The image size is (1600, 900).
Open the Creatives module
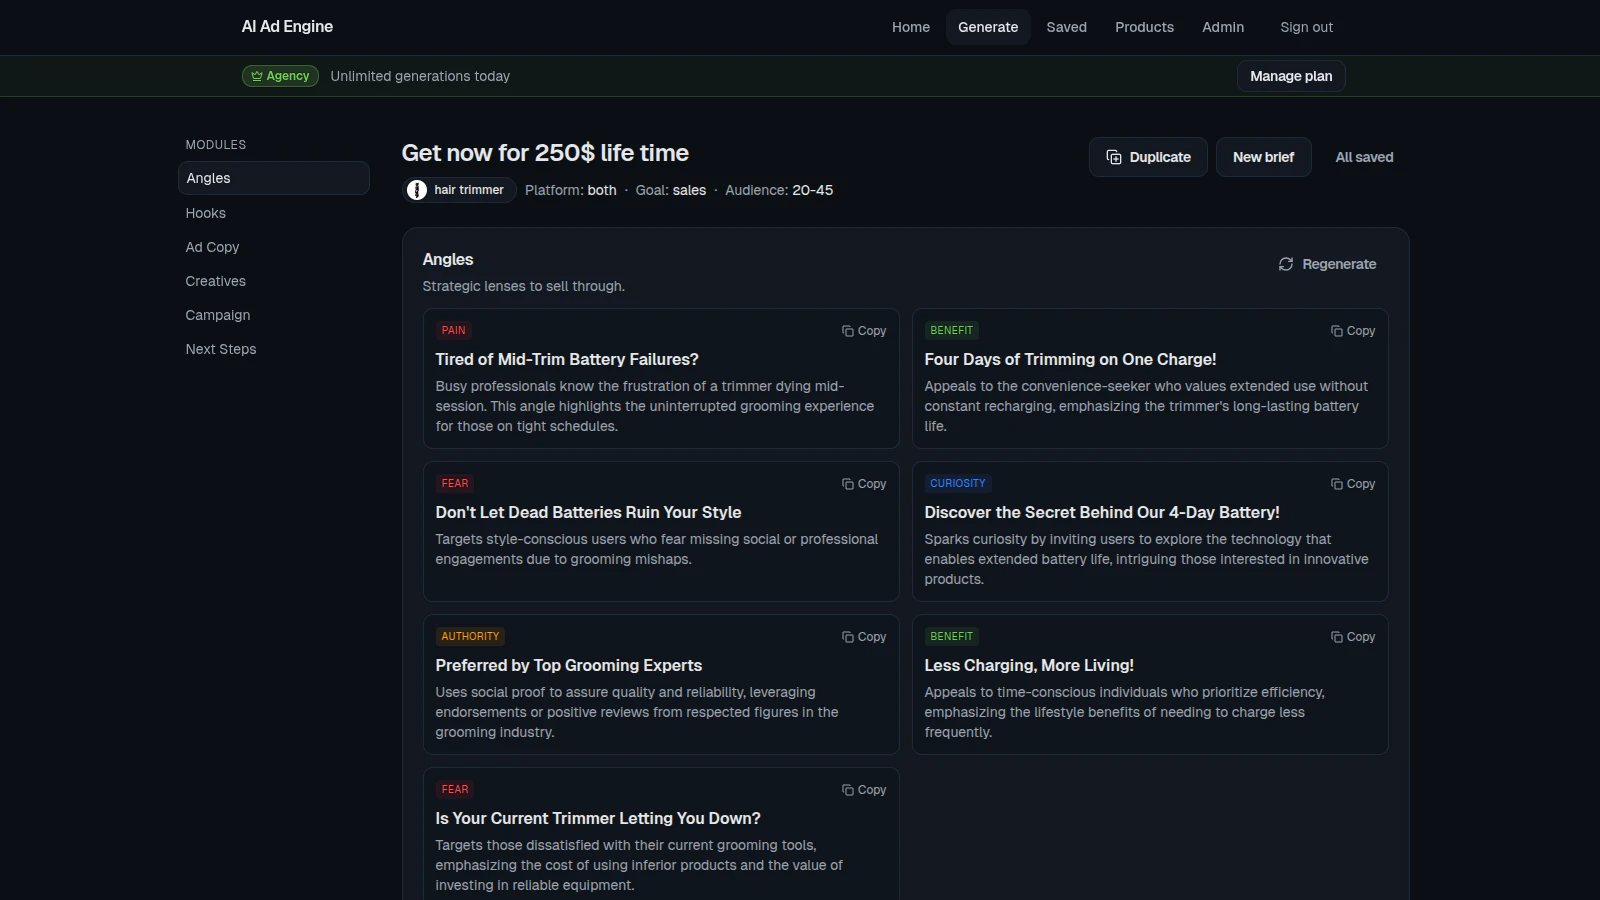coord(274,281)
